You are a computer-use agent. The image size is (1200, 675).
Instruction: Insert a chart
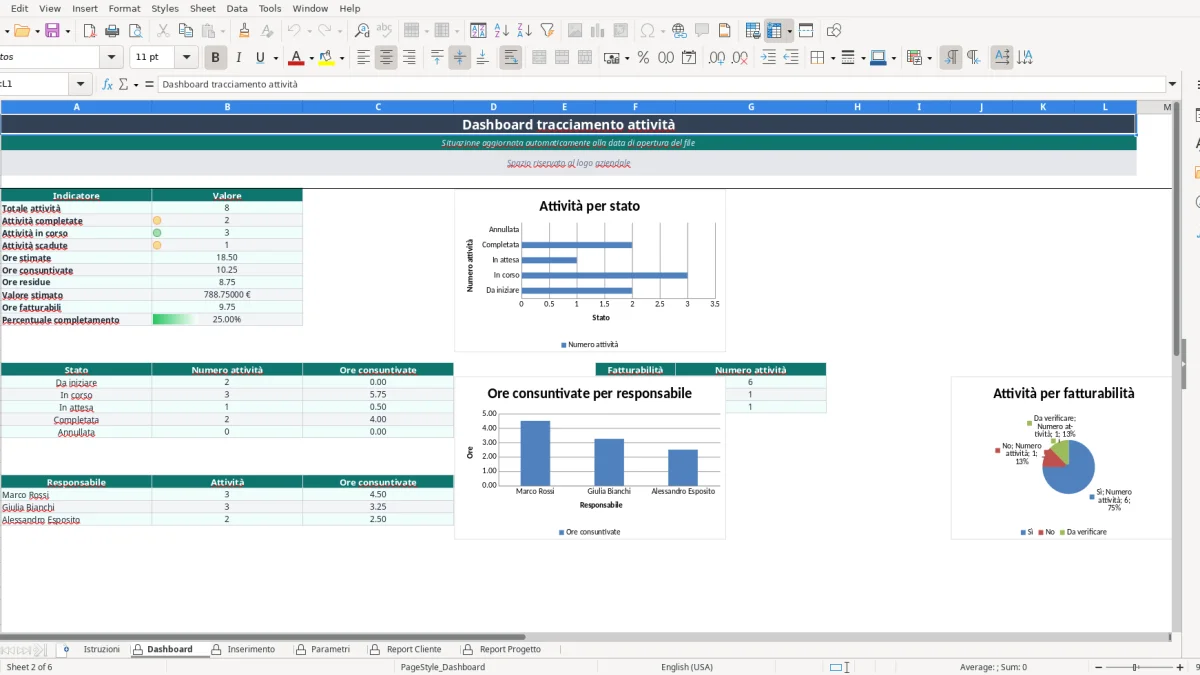coord(598,31)
